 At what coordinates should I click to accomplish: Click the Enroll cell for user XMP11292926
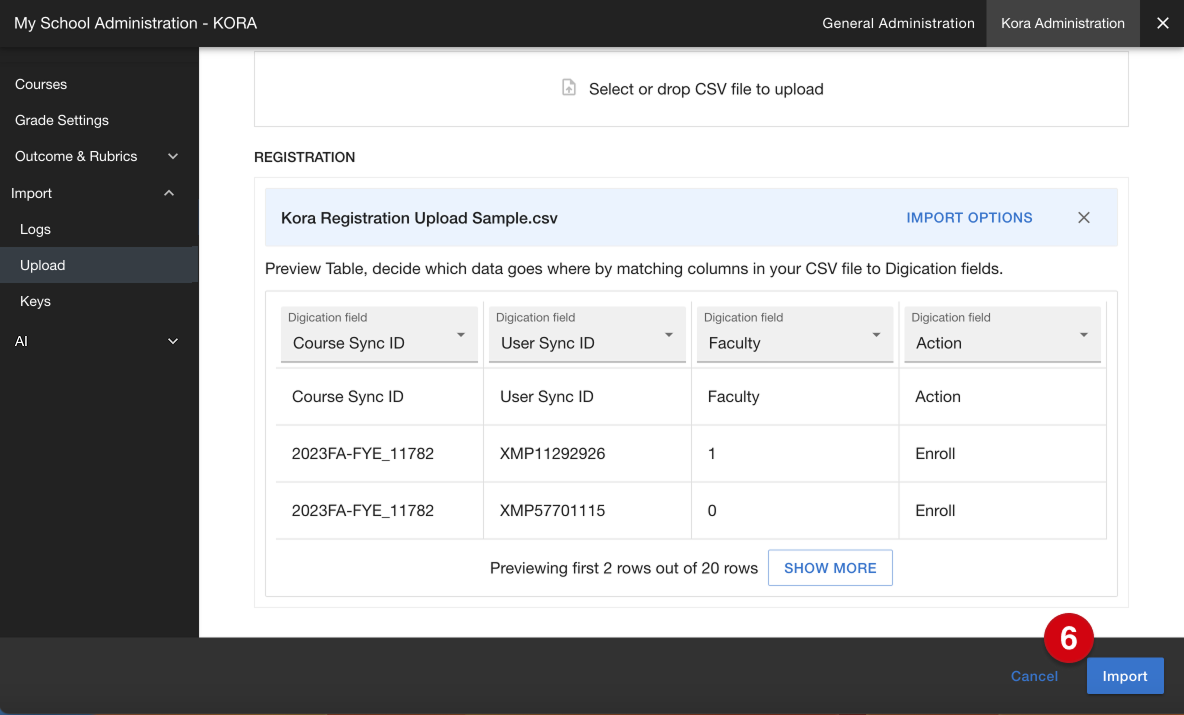pos(1003,454)
